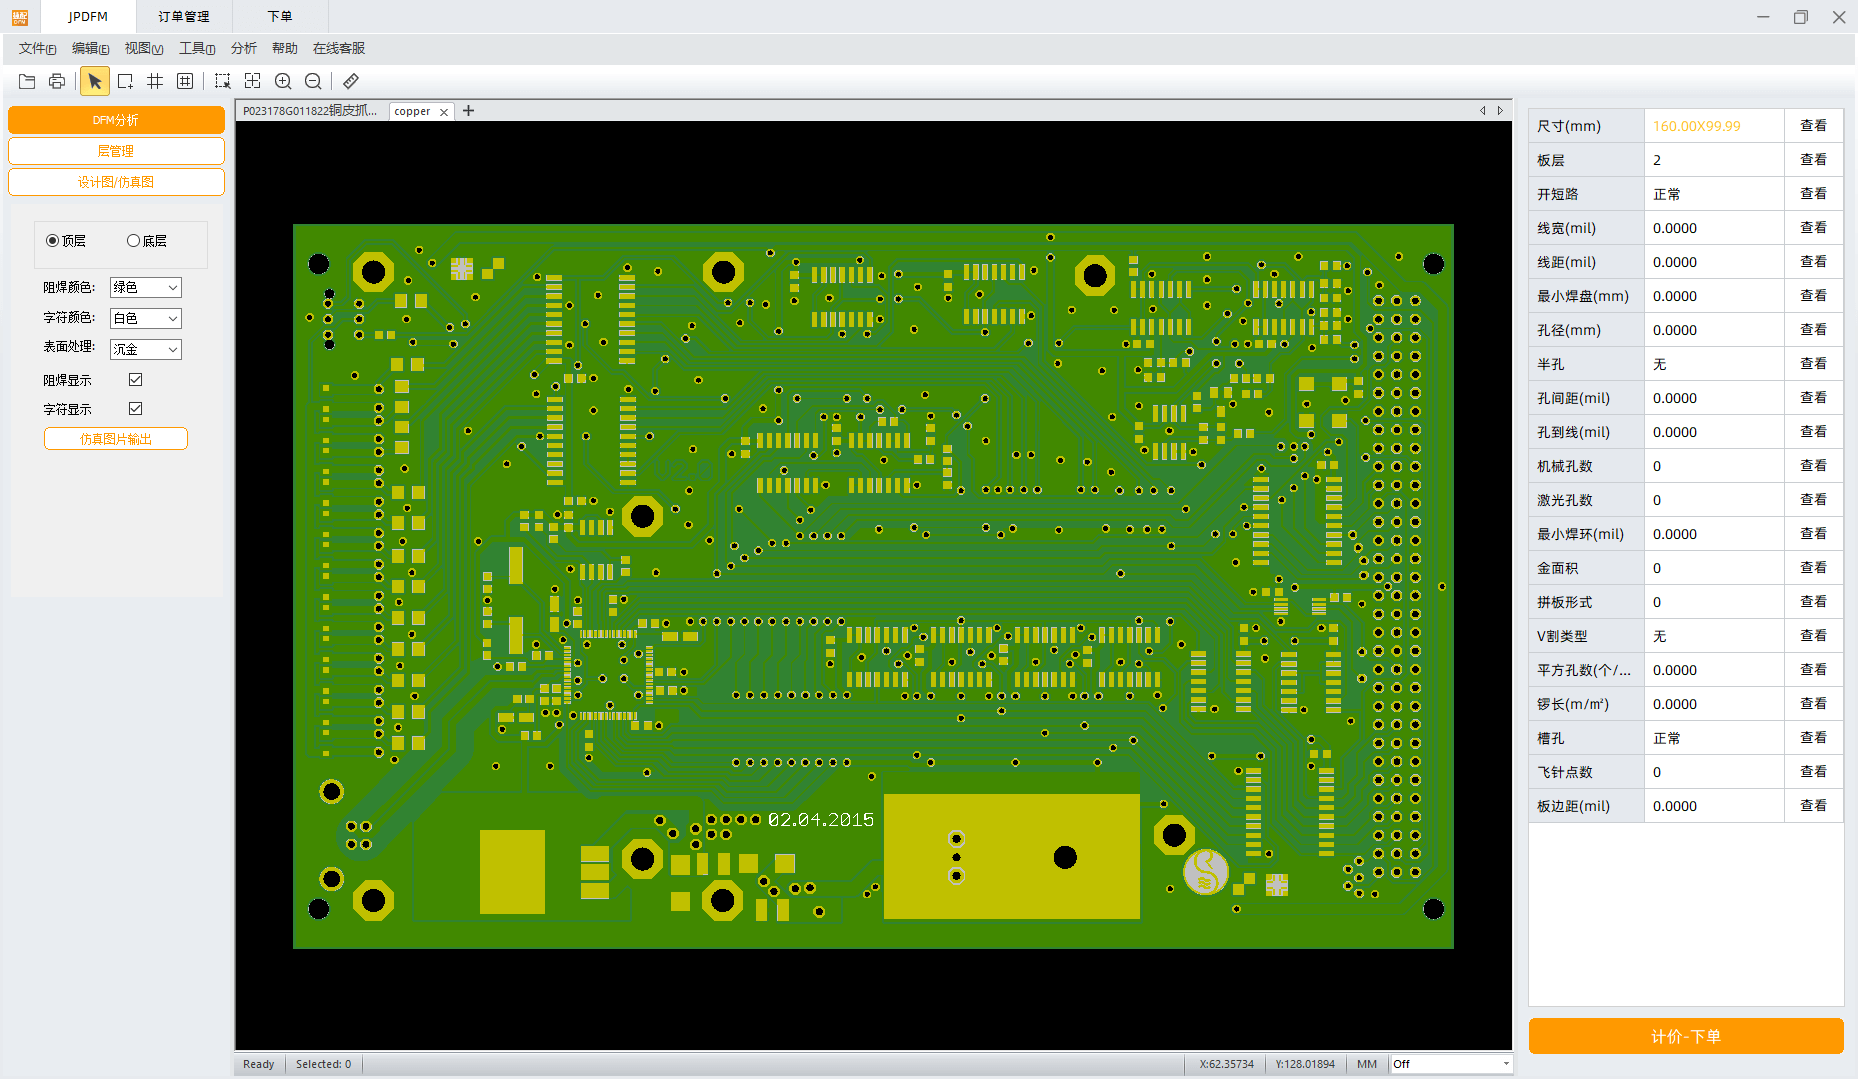The height and width of the screenshot is (1079, 1858).
Task: Click the print icon in toolbar
Action: pos(57,81)
